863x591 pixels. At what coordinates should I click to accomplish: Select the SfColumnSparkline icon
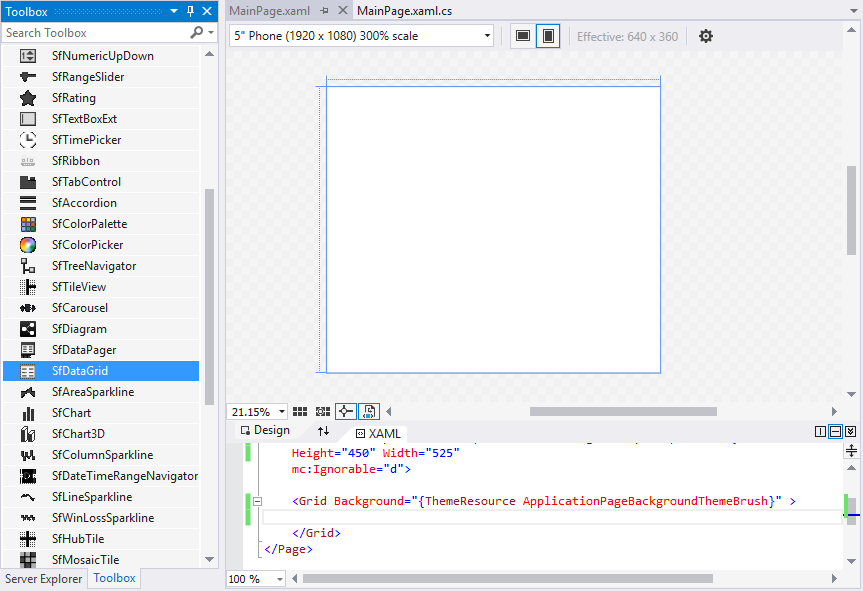[x=28, y=455]
